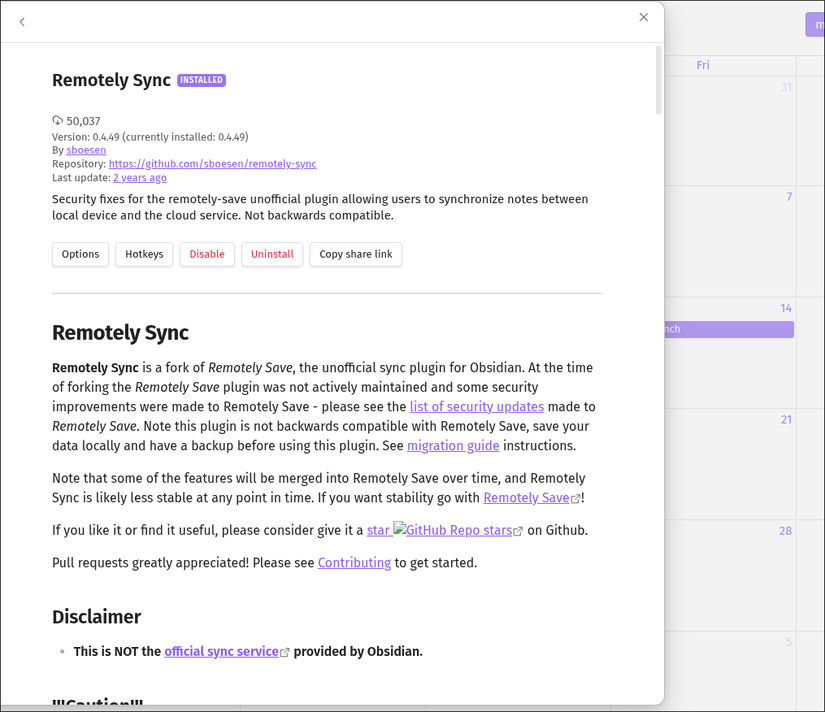Open the migration guide link
Screen dimensions: 825x712
click(453, 445)
